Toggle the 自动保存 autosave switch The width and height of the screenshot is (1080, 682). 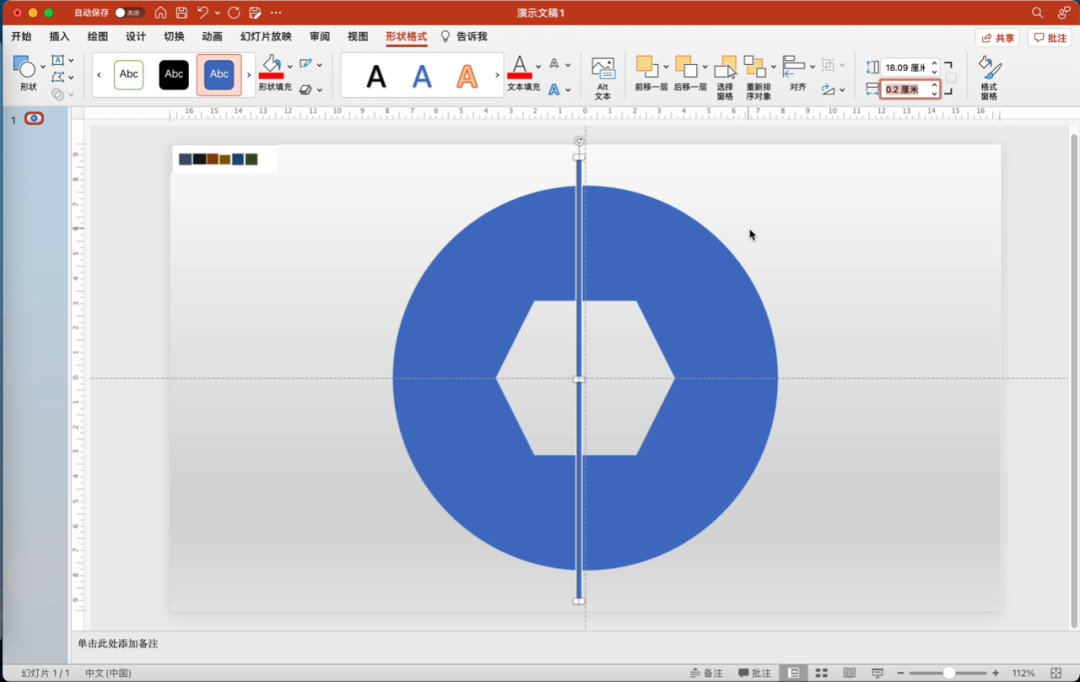click(129, 13)
